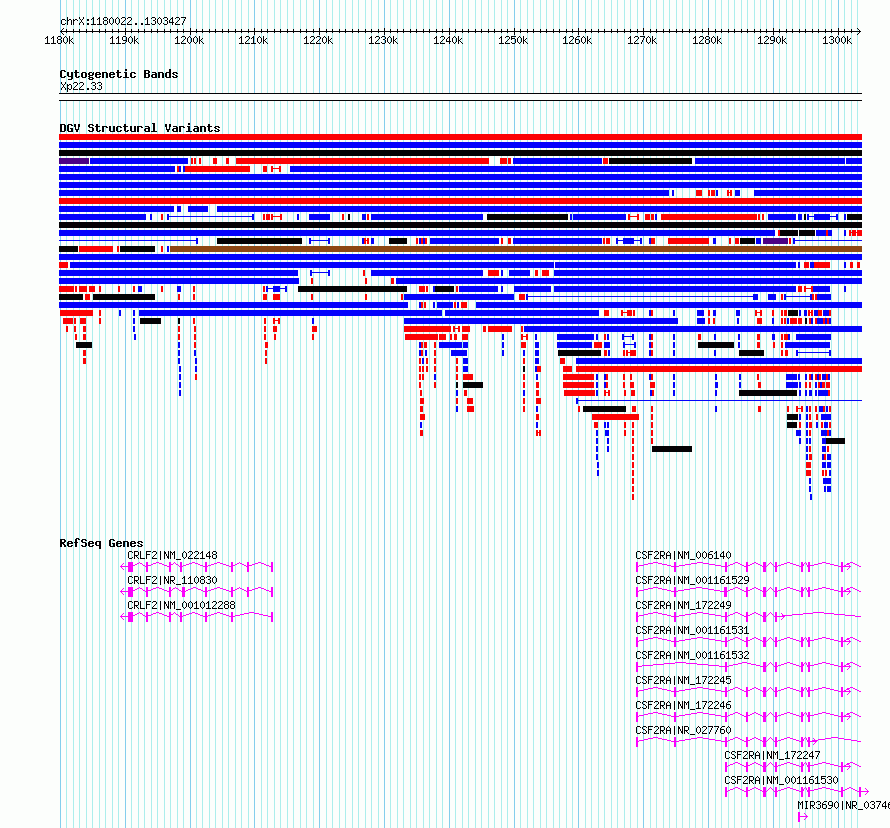The width and height of the screenshot is (890, 828).
Task: Click the 1270k ruler label
Action: pyautogui.click(x=642, y=40)
